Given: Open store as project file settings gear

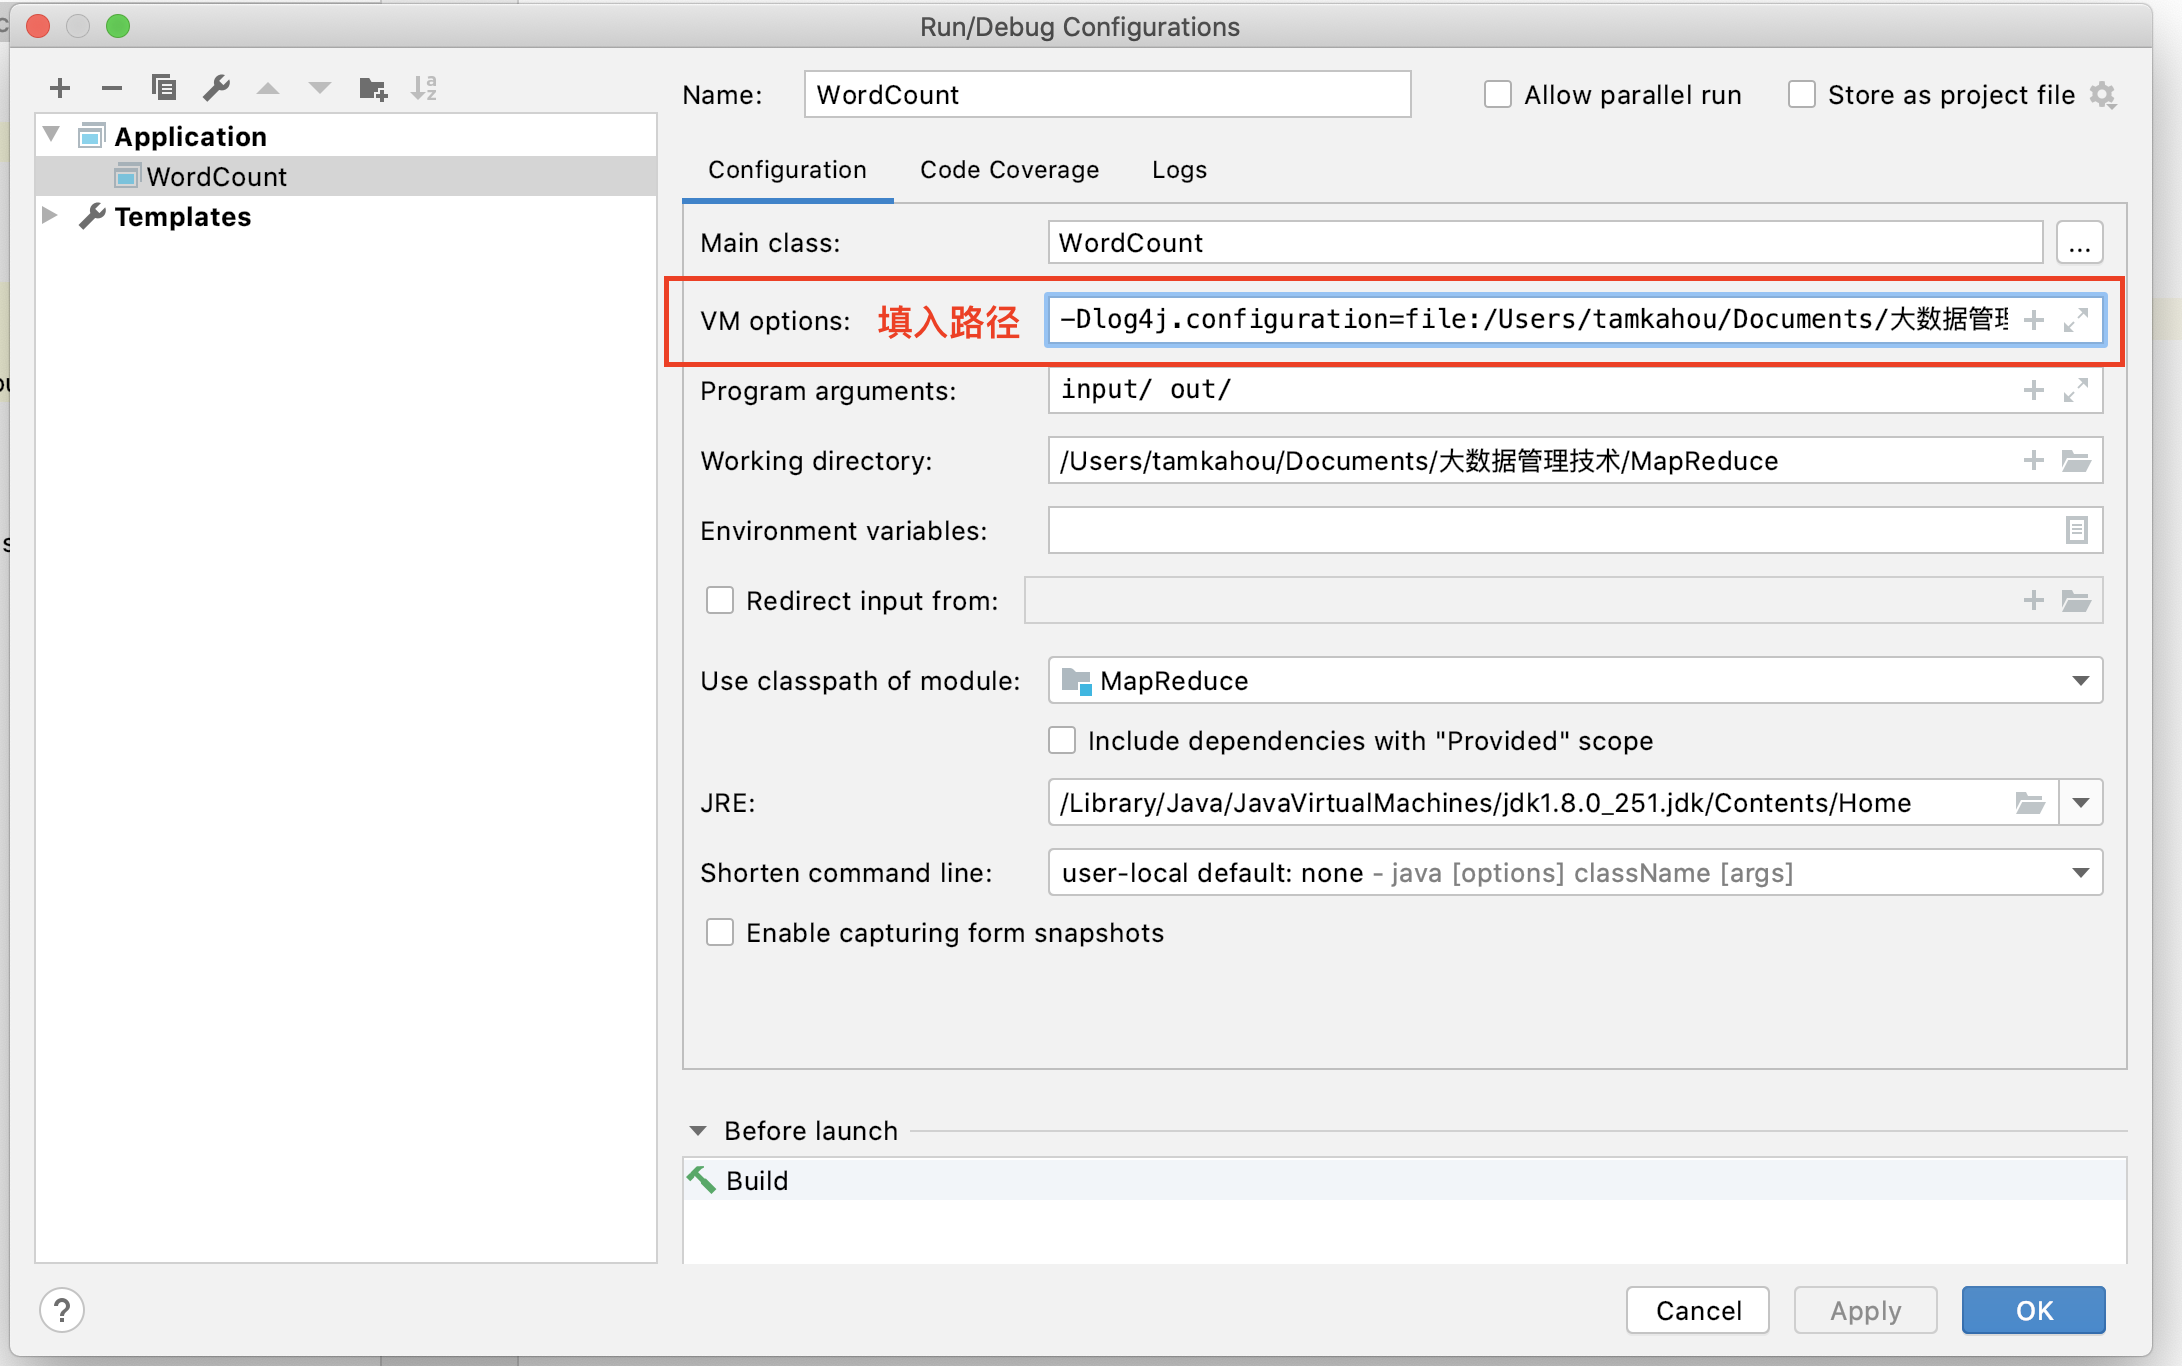Looking at the screenshot, I should point(2104,93).
